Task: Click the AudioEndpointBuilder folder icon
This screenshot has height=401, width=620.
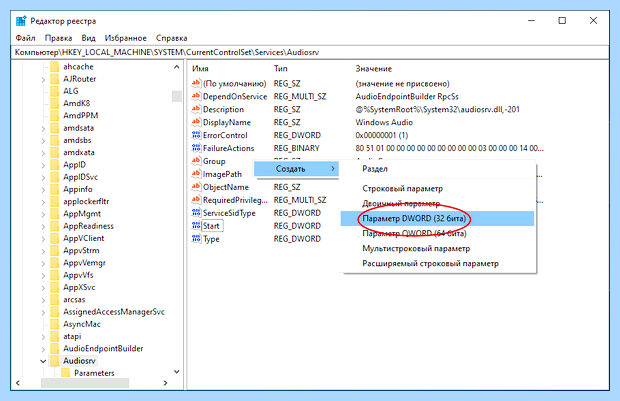Action: point(55,348)
